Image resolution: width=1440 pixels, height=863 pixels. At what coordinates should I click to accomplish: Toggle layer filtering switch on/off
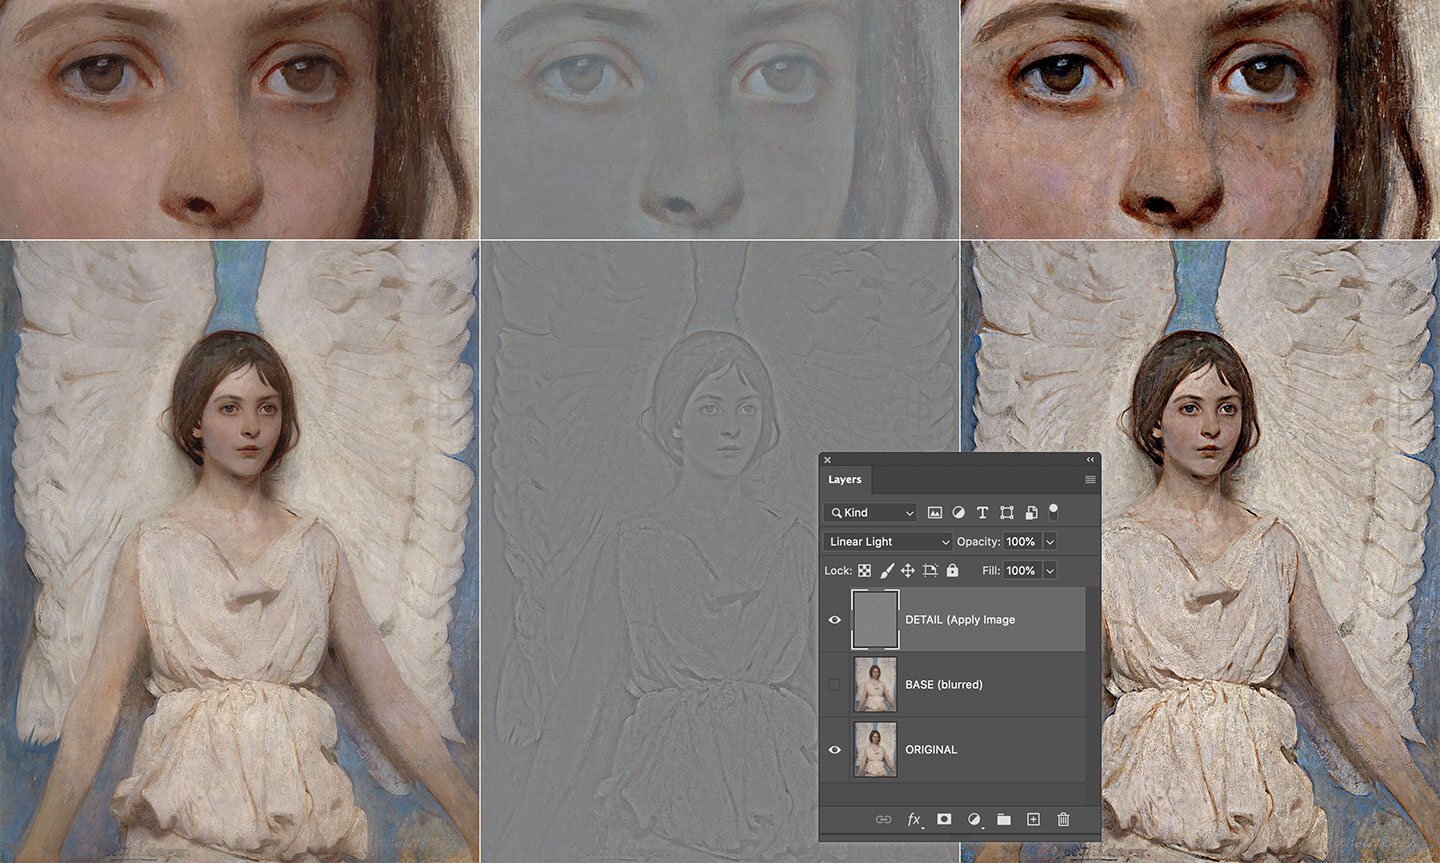[1053, 511]
